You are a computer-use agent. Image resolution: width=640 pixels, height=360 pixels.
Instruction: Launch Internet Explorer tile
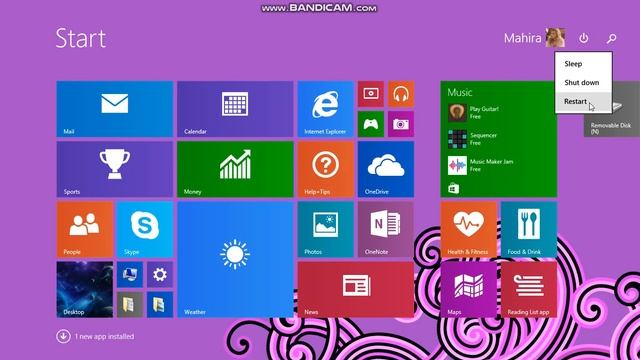coord(326,109)
